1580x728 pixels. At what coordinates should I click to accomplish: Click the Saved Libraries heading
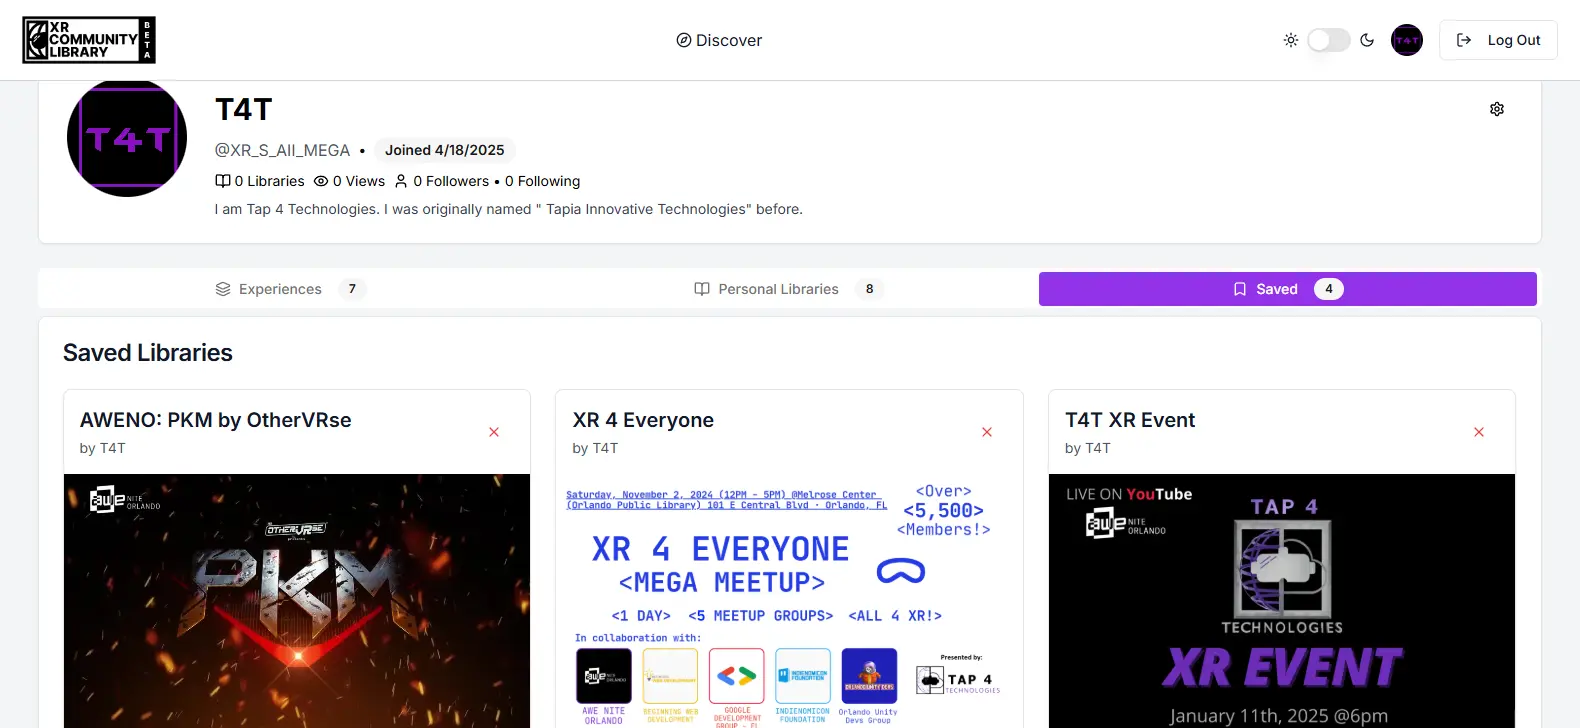(148, 353)
